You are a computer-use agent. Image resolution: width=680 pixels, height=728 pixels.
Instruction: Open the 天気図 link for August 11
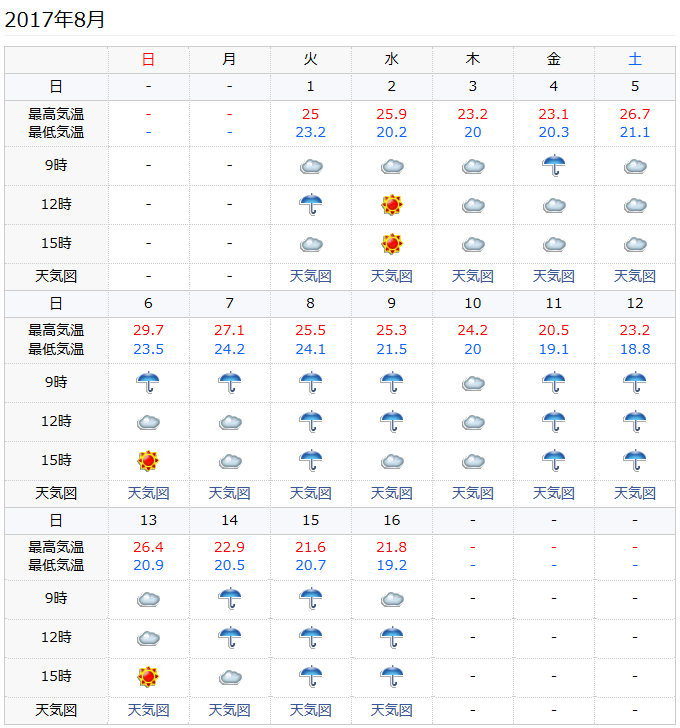point(554,493)
